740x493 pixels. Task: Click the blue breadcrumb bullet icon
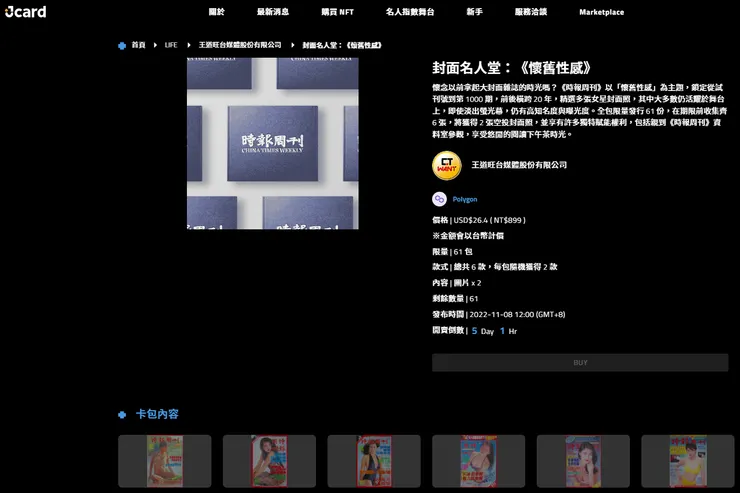122,45
